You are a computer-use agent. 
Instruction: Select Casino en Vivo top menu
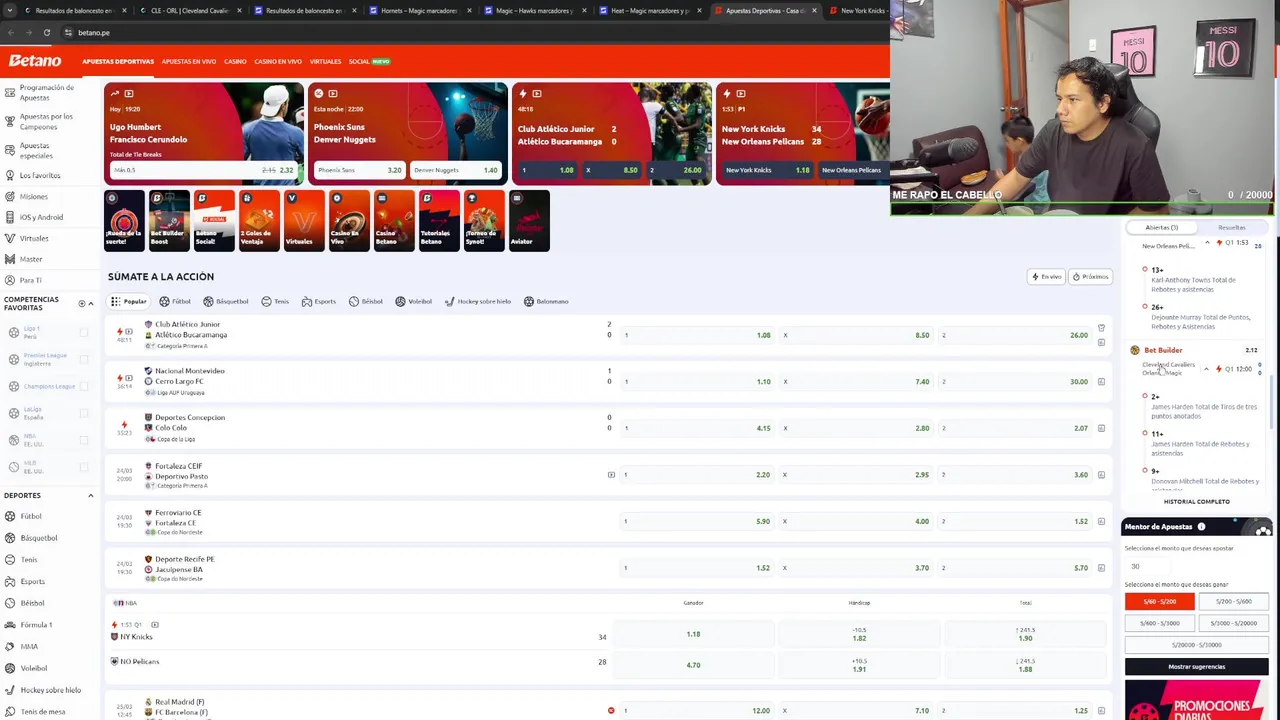point(278,62)
